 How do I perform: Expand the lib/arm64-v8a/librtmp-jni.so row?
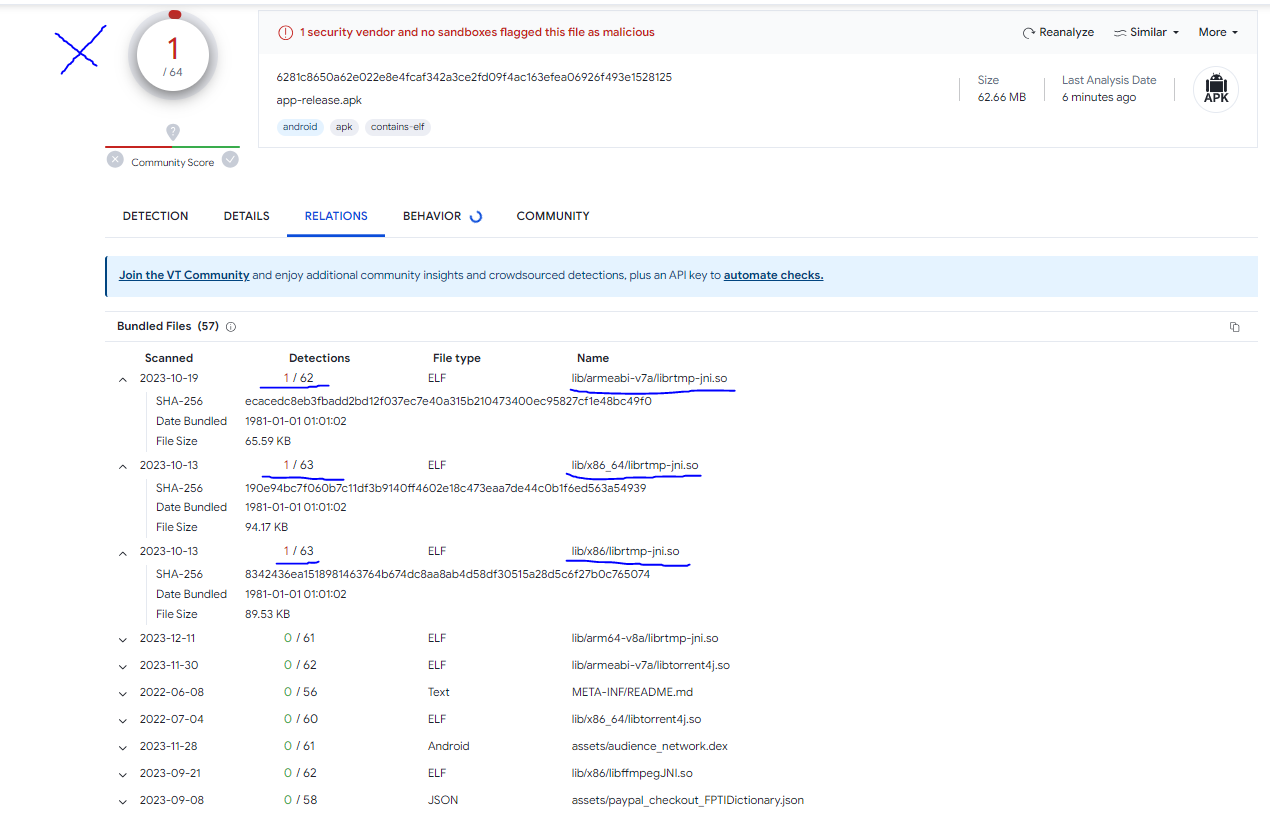(123, 639)
